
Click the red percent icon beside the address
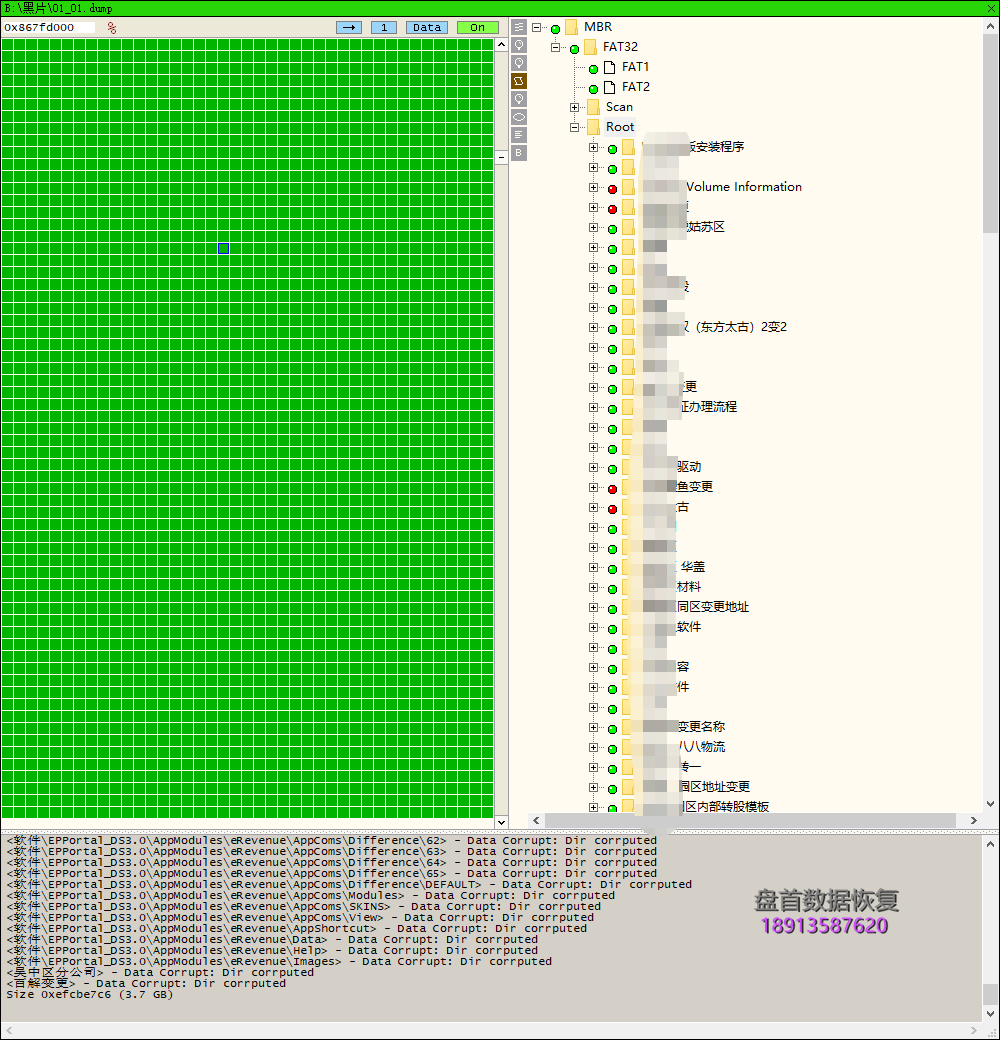(112, 28)
